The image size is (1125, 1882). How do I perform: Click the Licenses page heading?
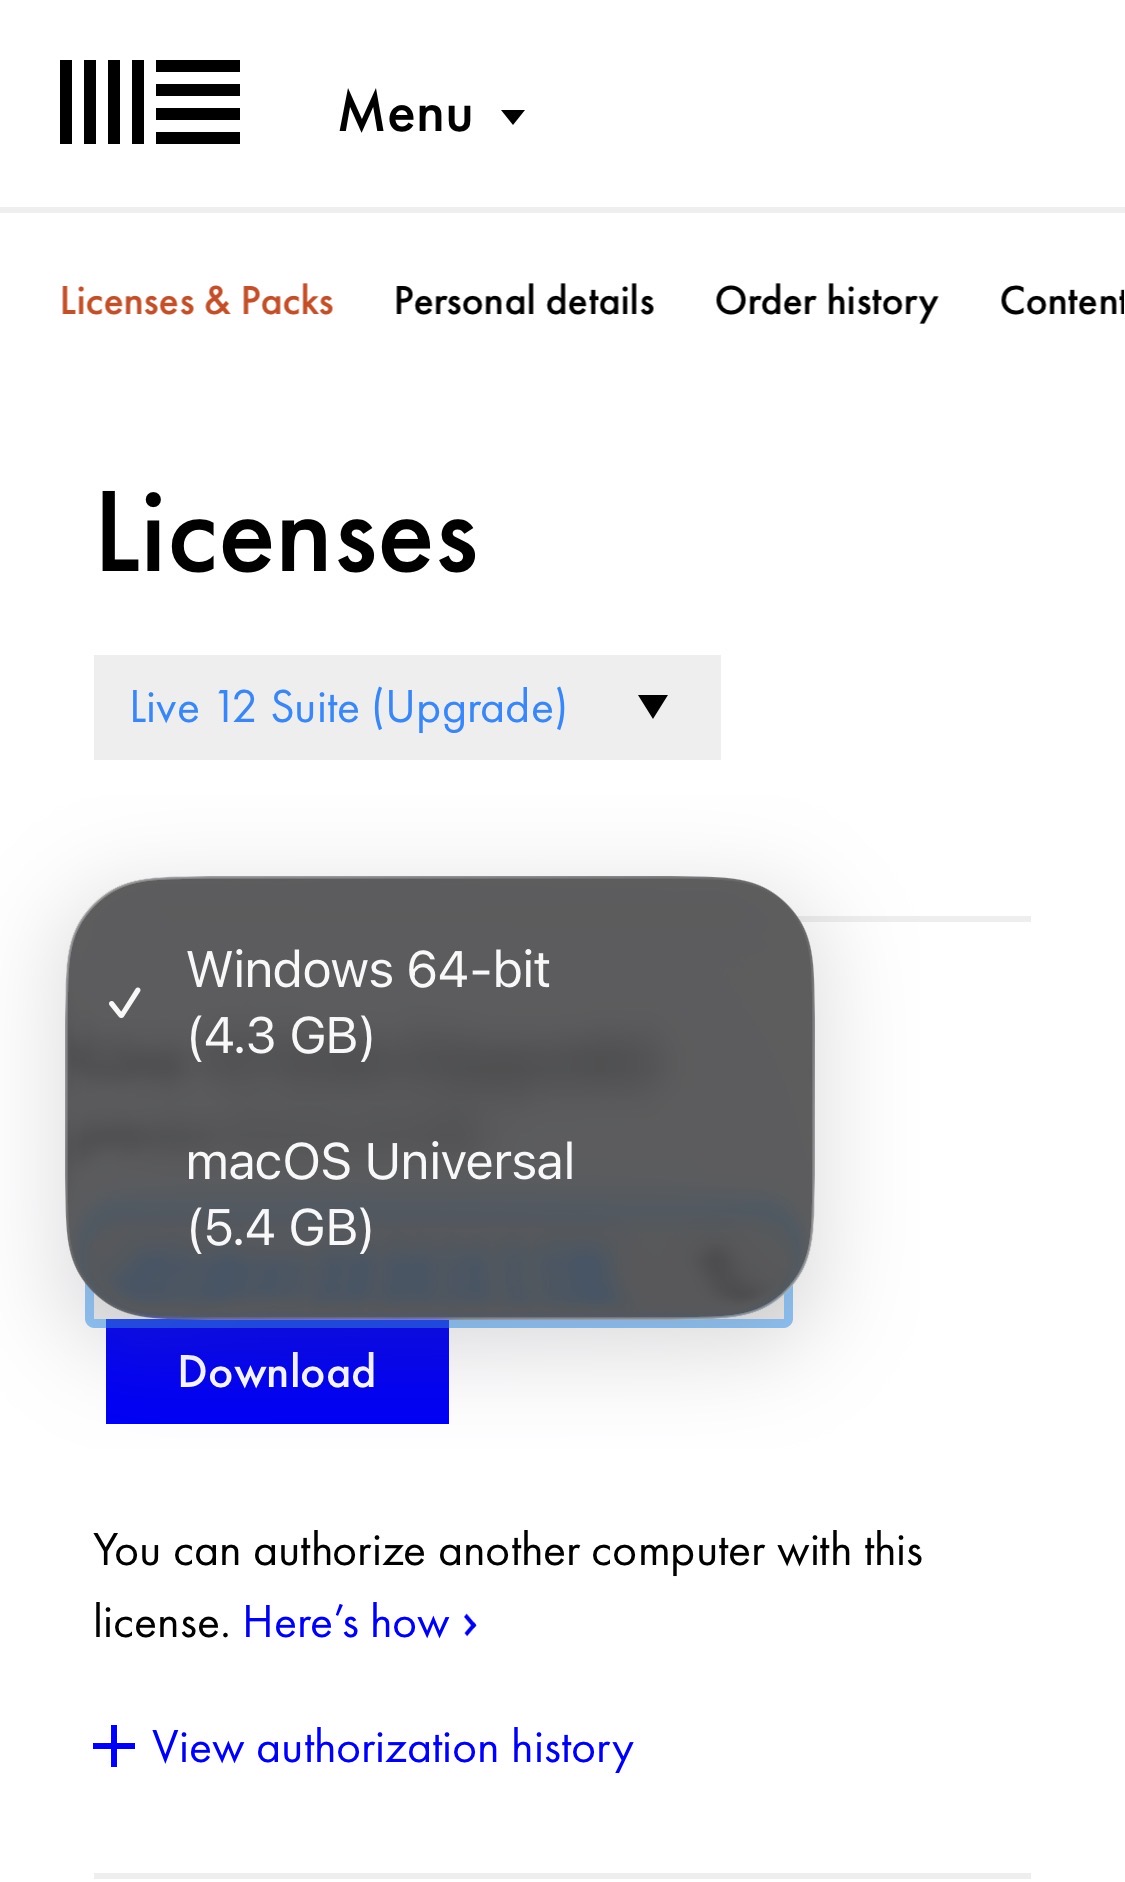[287, 534]
